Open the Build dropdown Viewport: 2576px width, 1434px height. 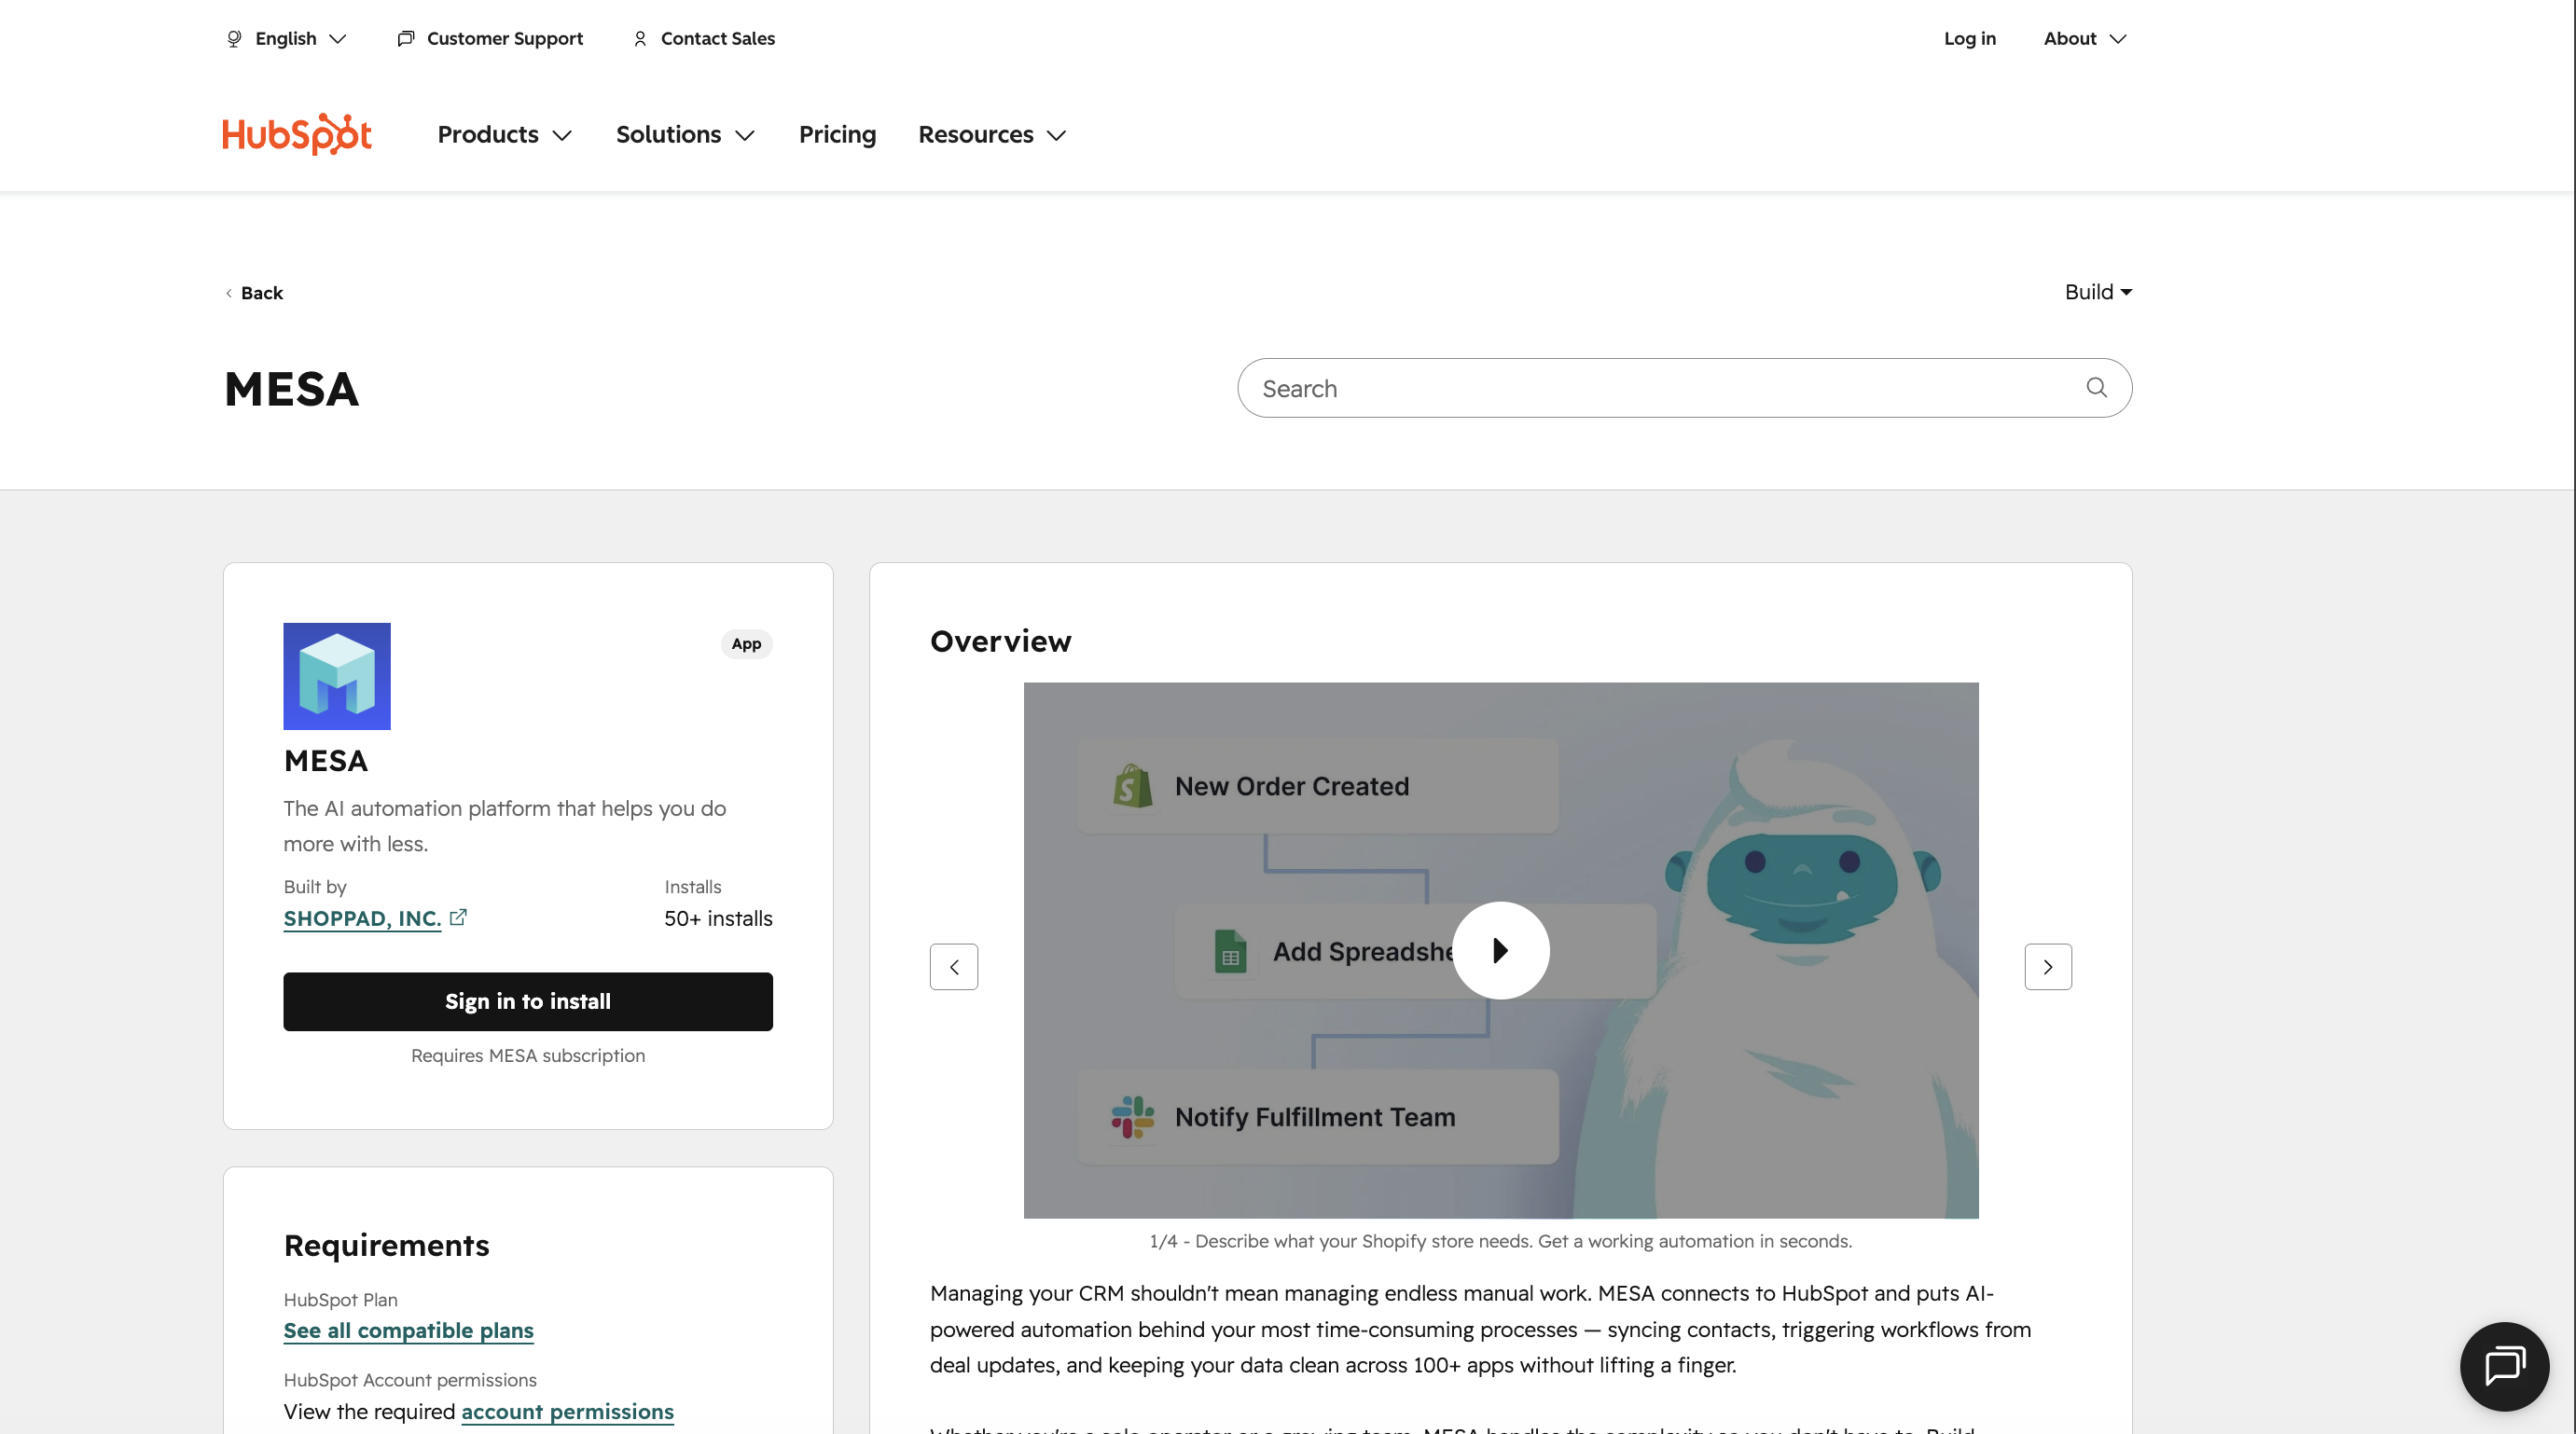coord(2098,292)
